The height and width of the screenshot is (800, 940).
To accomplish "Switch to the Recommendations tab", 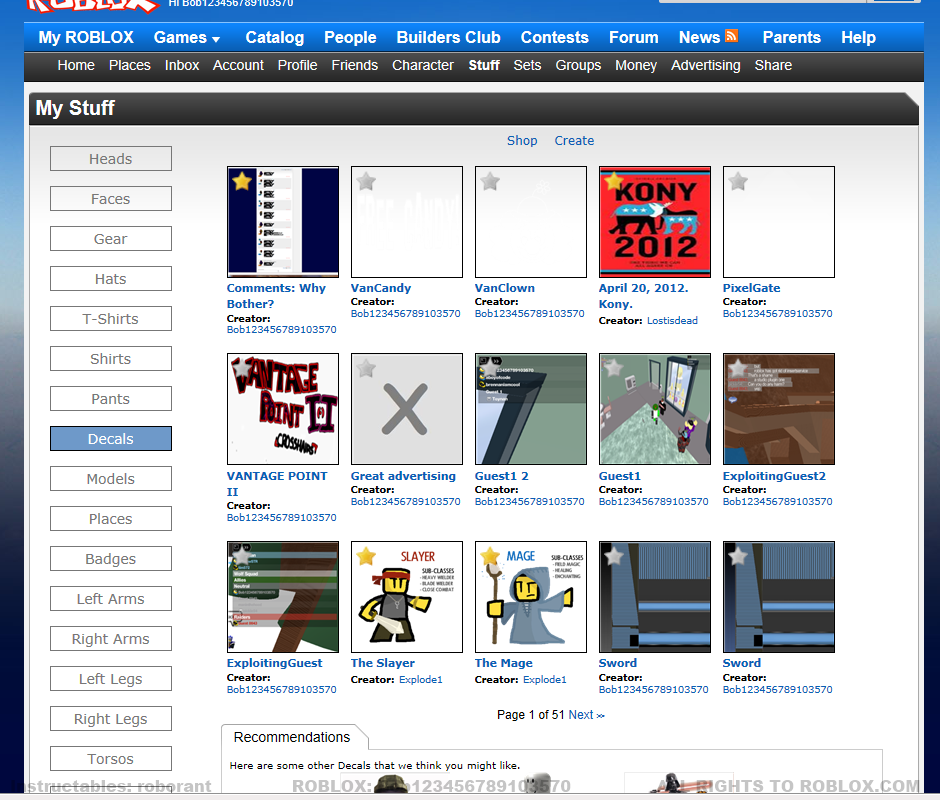I will click(x=294, y=737).
